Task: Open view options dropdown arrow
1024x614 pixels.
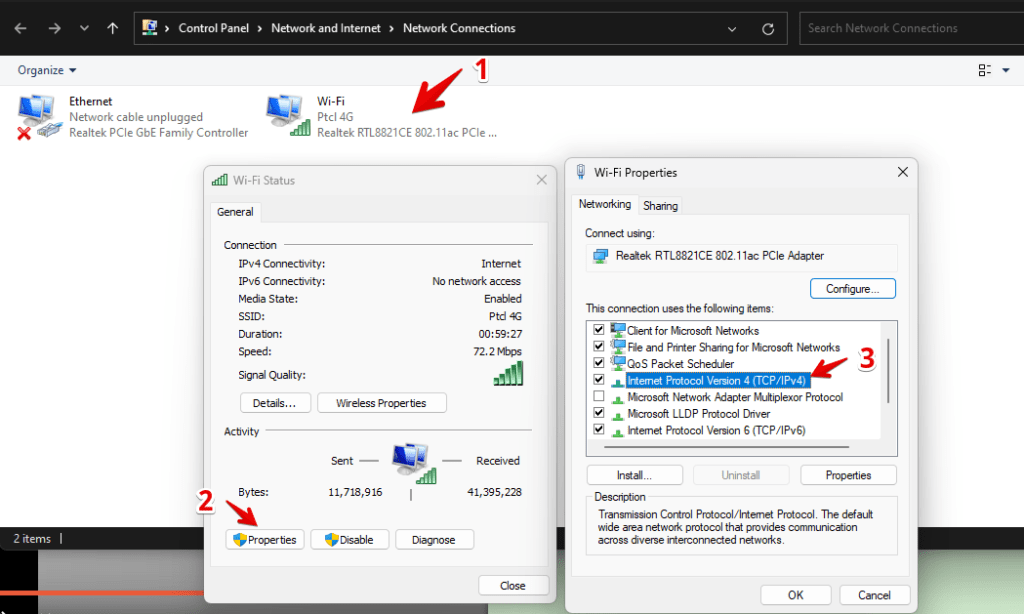Action: tap(1006, 70)
